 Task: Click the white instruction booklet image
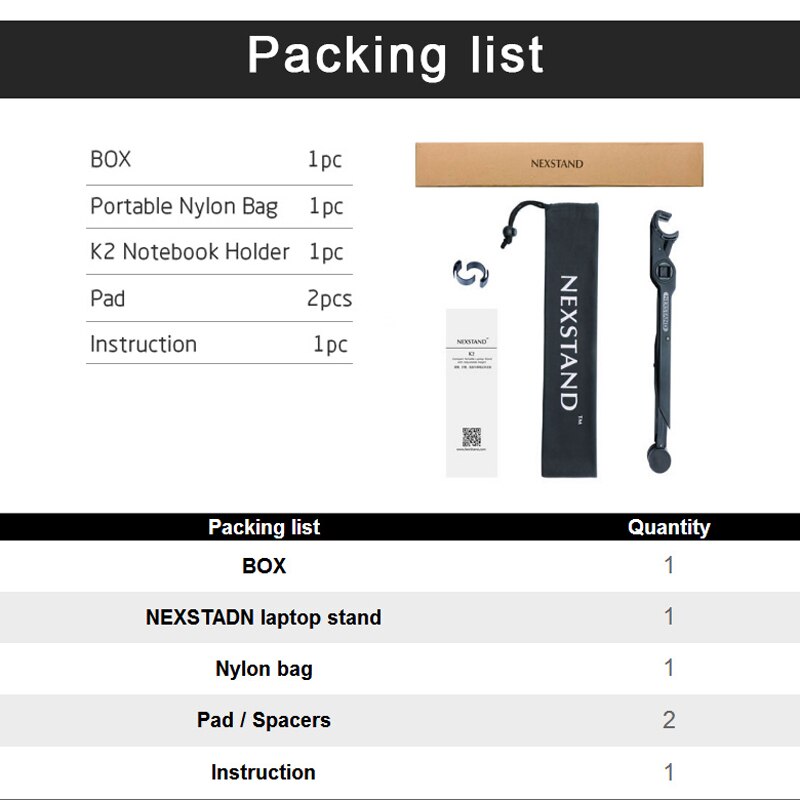click(x=471, y=391)
